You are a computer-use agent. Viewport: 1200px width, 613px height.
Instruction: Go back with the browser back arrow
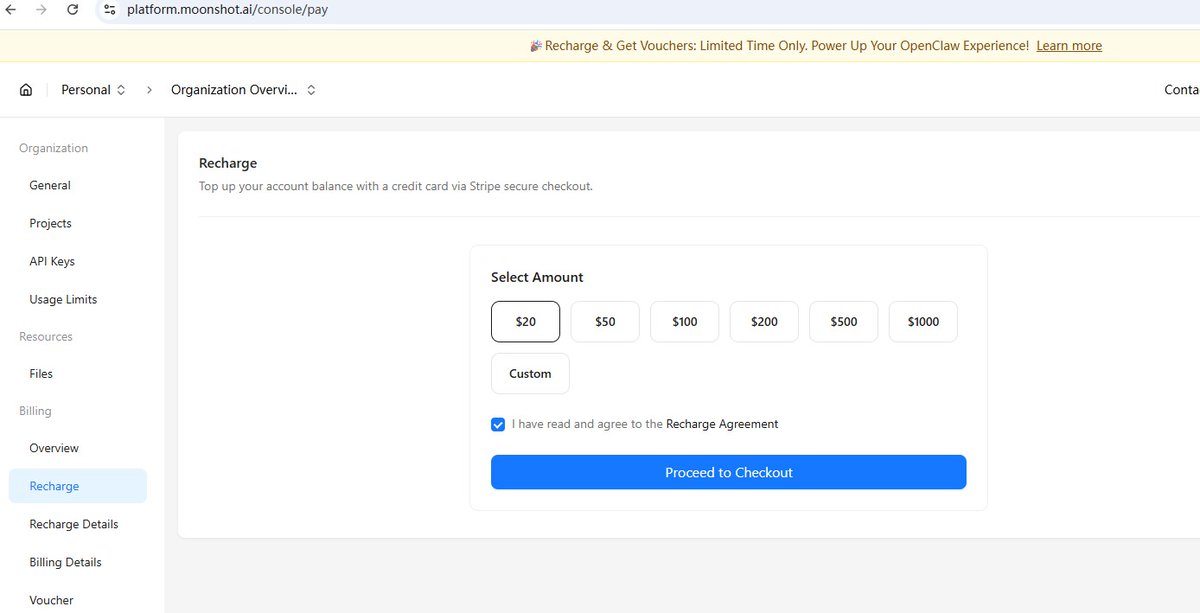10,10
